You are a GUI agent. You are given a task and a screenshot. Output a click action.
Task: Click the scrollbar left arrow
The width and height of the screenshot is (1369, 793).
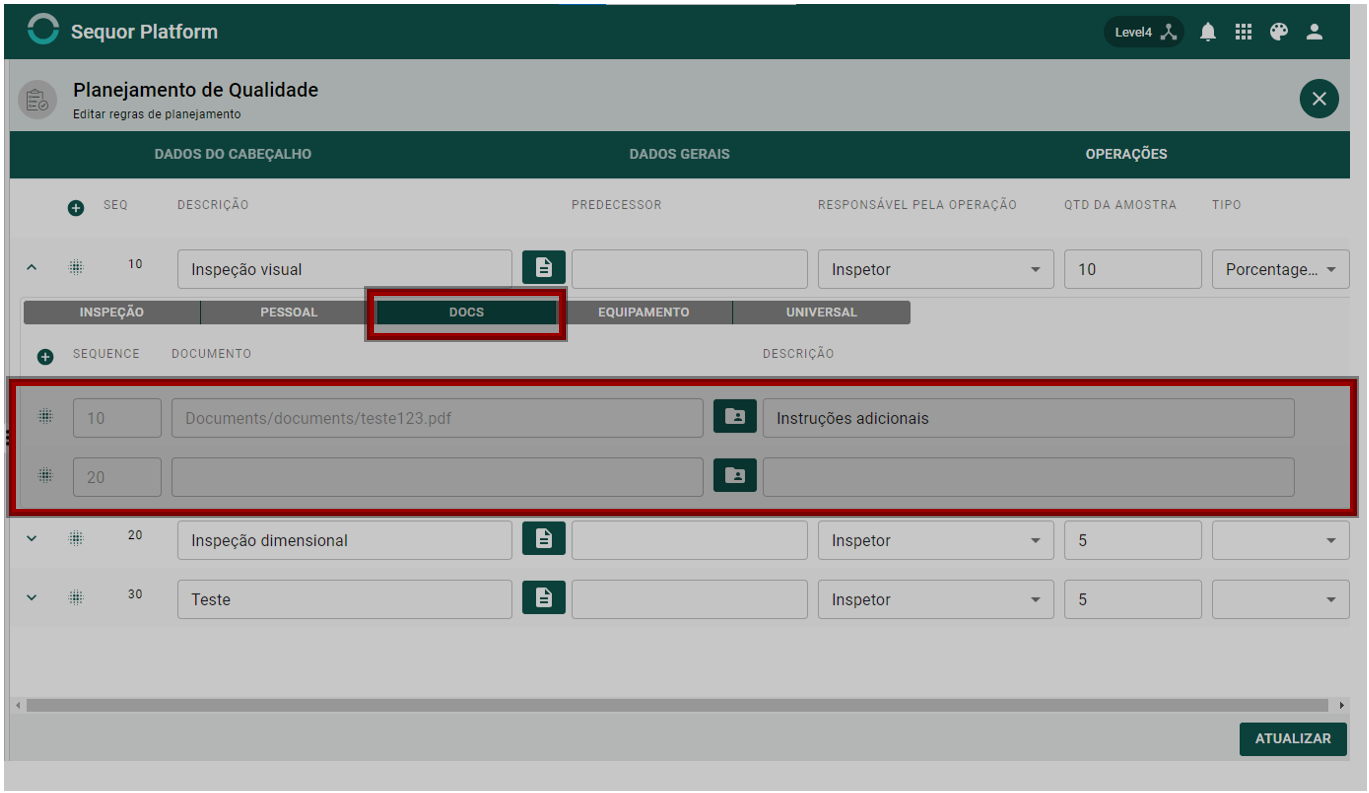(17, 705)
